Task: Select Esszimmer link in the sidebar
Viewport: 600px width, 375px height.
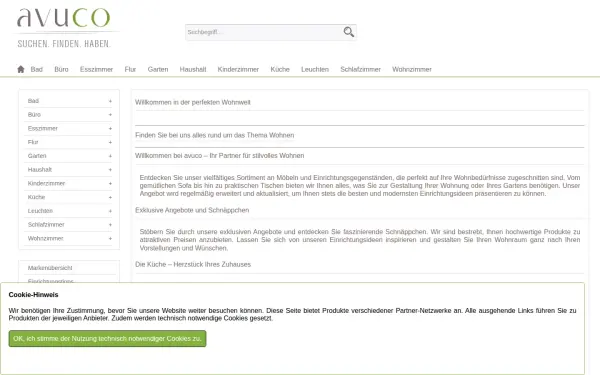Action: [42, 129]
